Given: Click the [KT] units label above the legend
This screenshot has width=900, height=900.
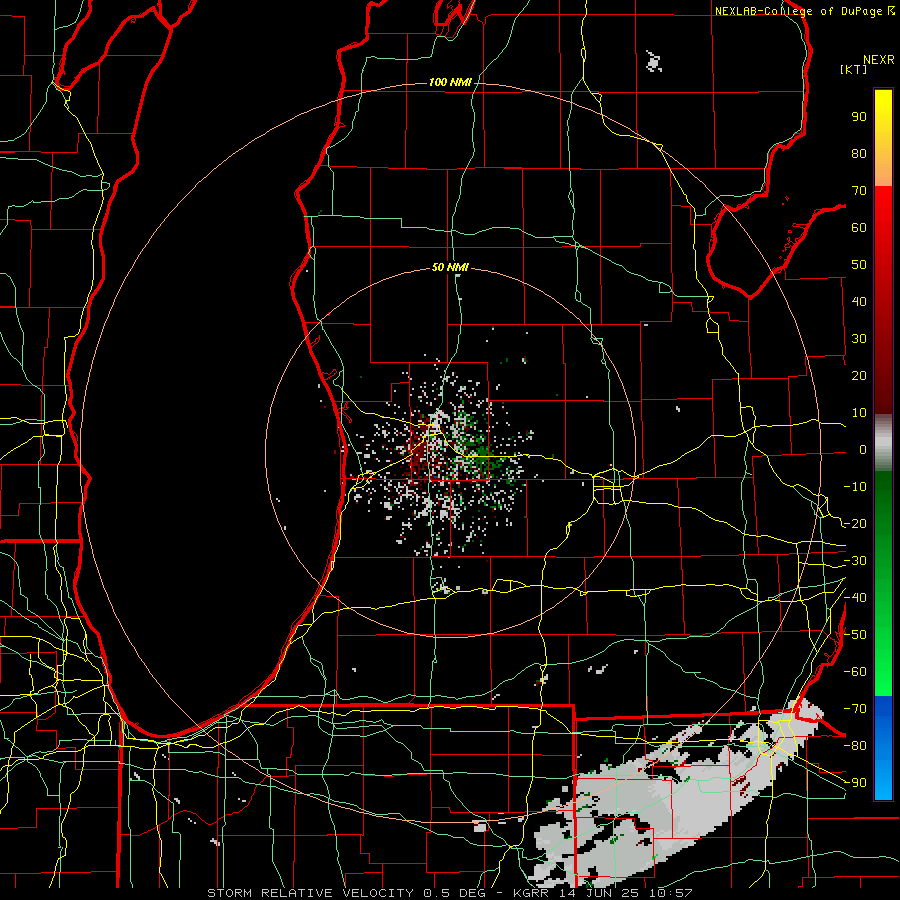Looking at the screenshot, I should pos(854,69).
